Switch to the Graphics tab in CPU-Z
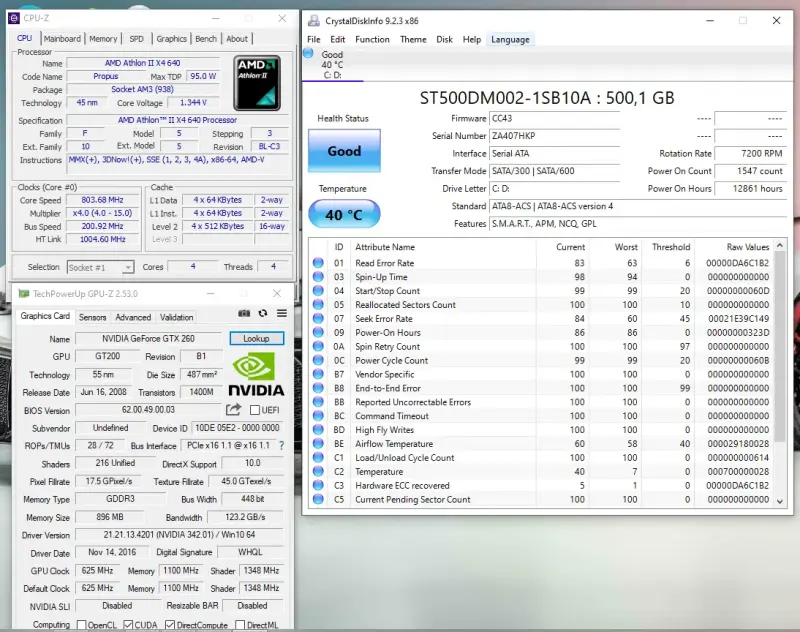 click(x=171, y=39)
